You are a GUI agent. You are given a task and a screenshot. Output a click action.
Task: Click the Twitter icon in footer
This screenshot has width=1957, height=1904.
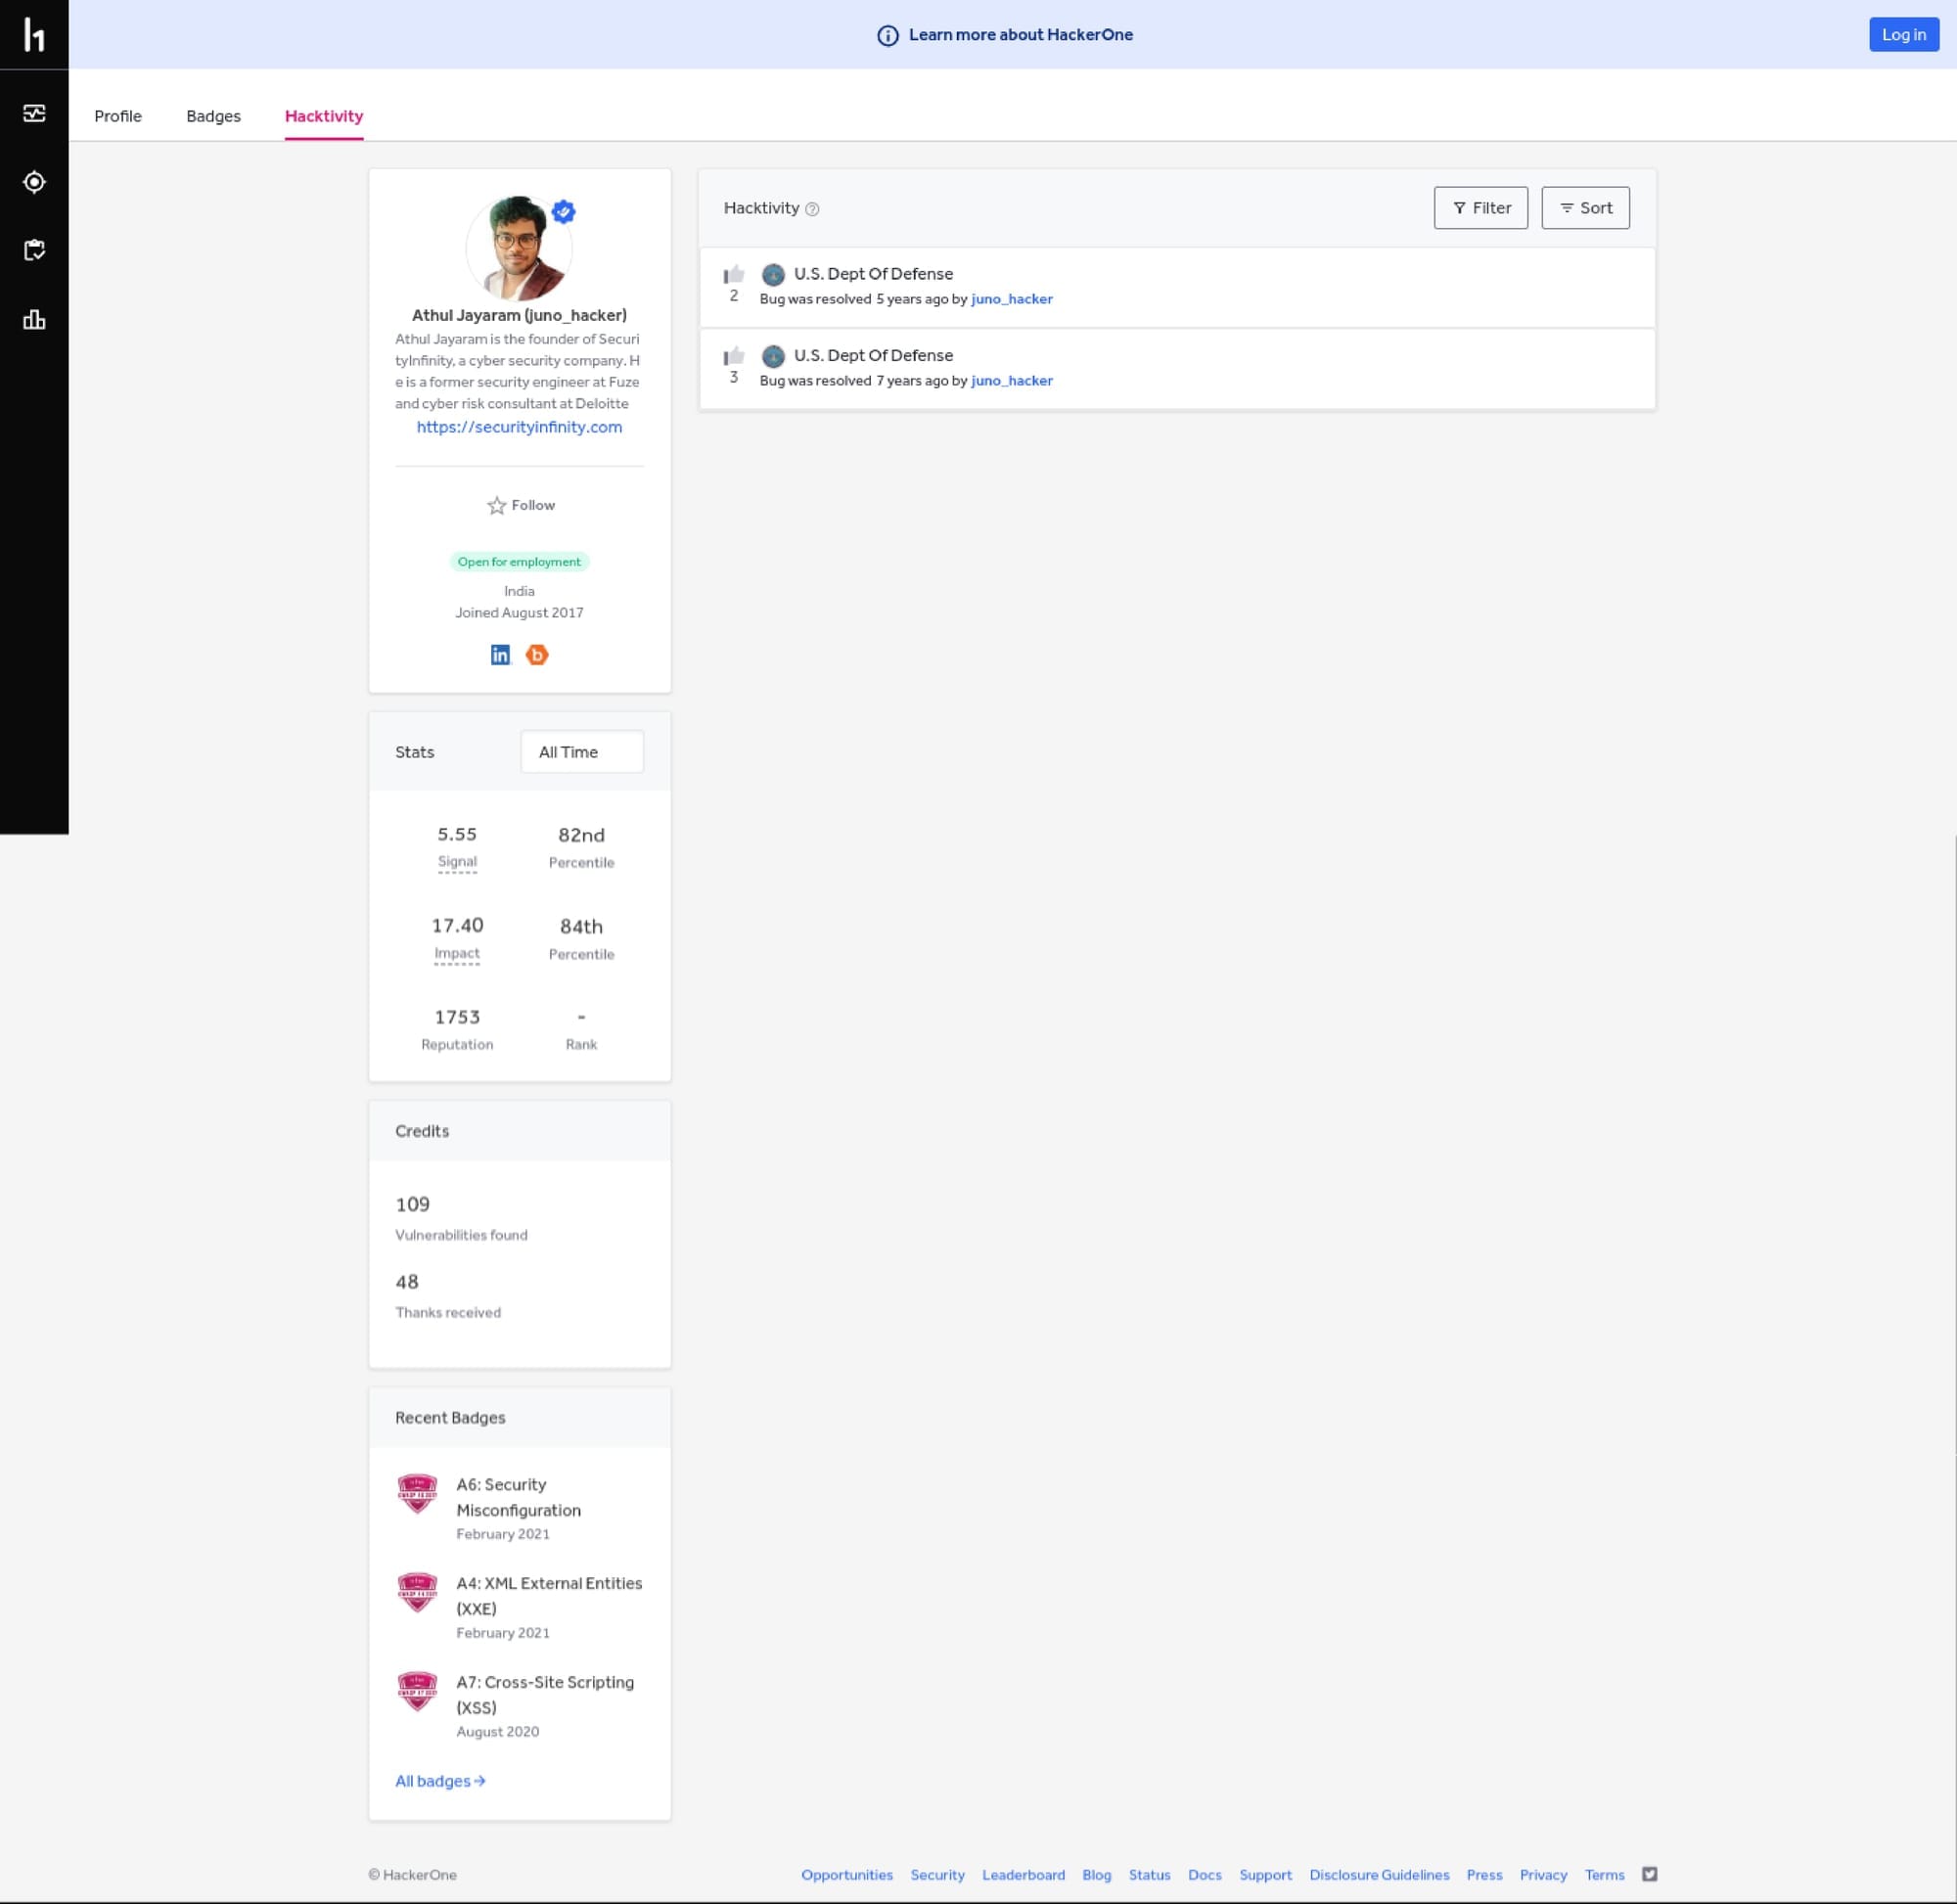[1649, 1874]
